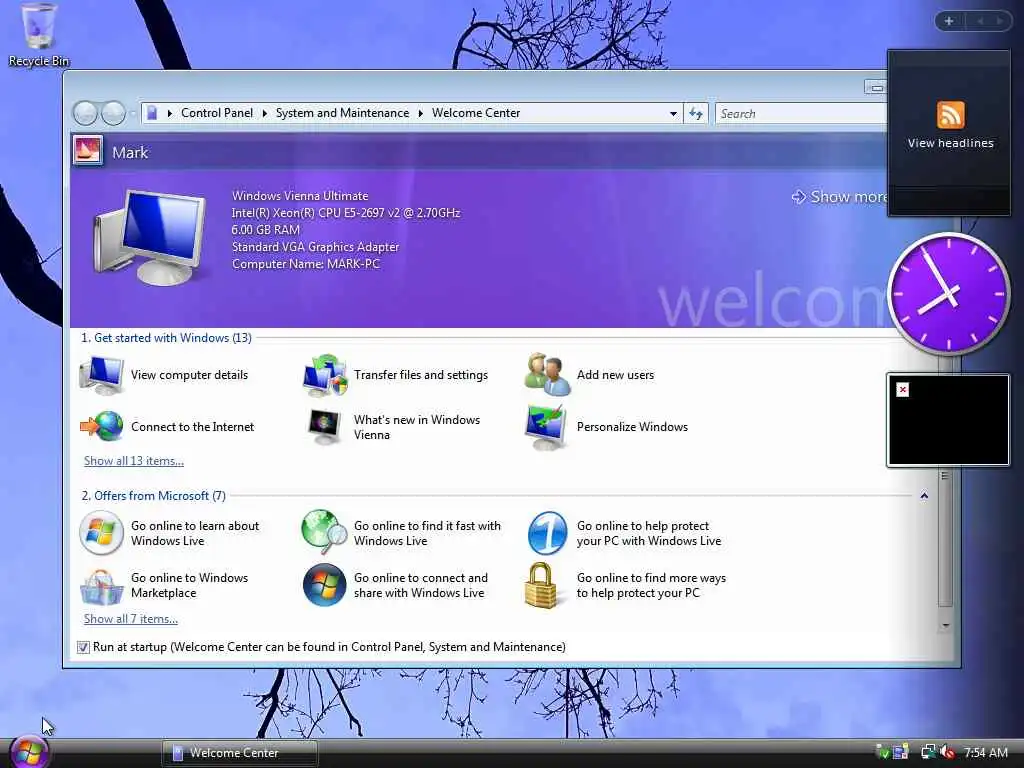This screenshot has height=768, width=1024.
Task: Click the Refresh button next to address bar
Action: [696, 114]
